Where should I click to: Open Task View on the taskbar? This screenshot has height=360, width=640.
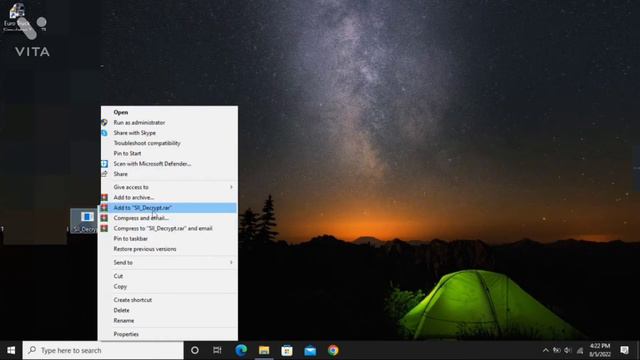click(217, 350)
